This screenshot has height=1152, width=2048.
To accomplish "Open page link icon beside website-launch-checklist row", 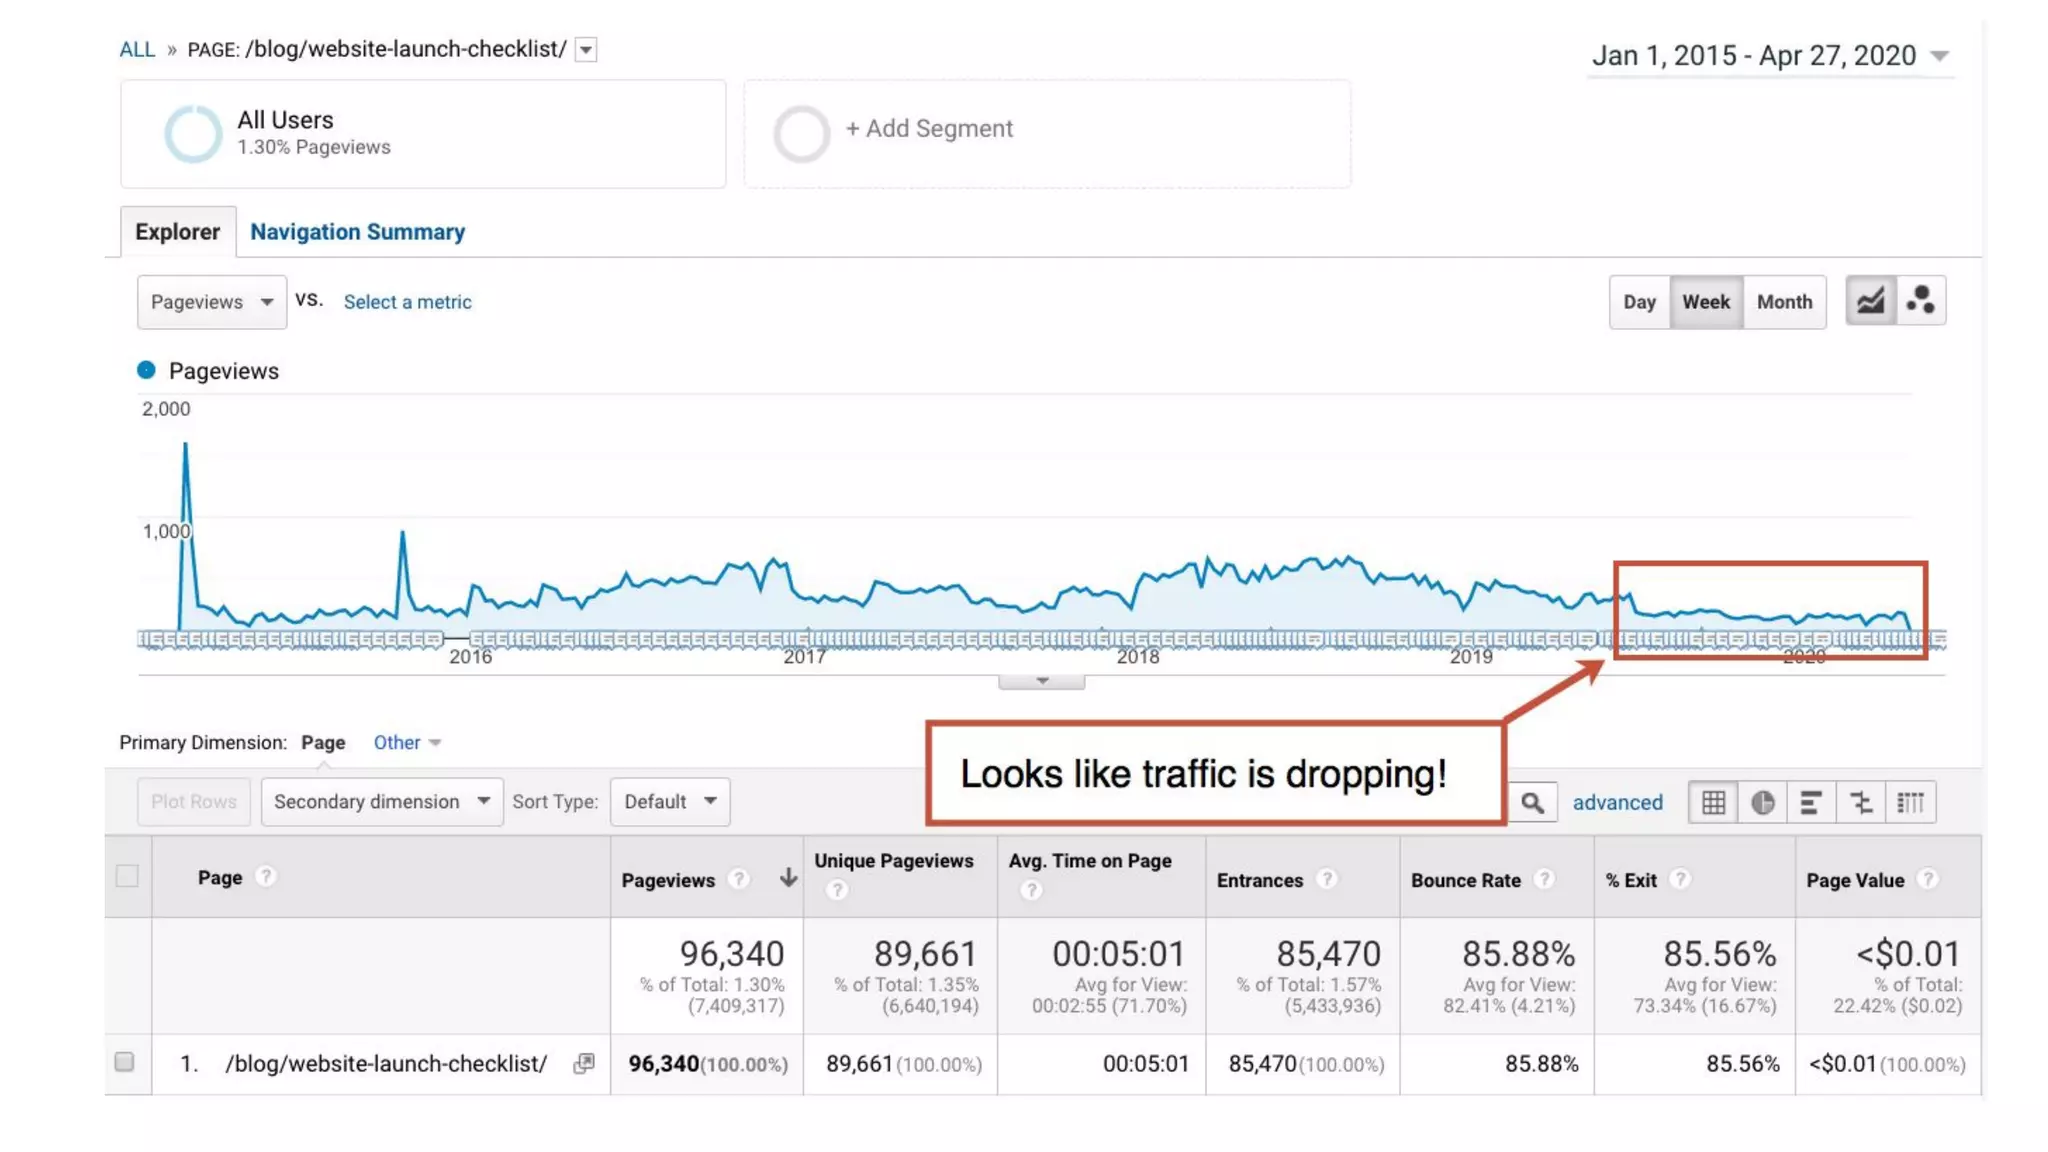I will click(584, 1064).
